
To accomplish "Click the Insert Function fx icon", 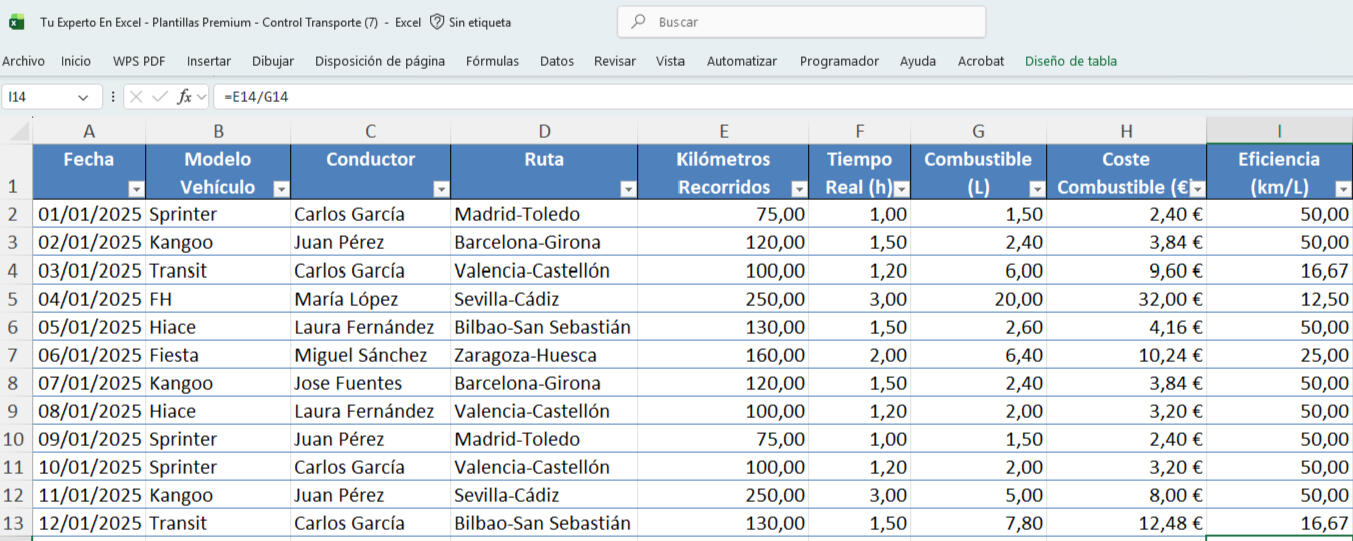I will click(x=184, y=97).
